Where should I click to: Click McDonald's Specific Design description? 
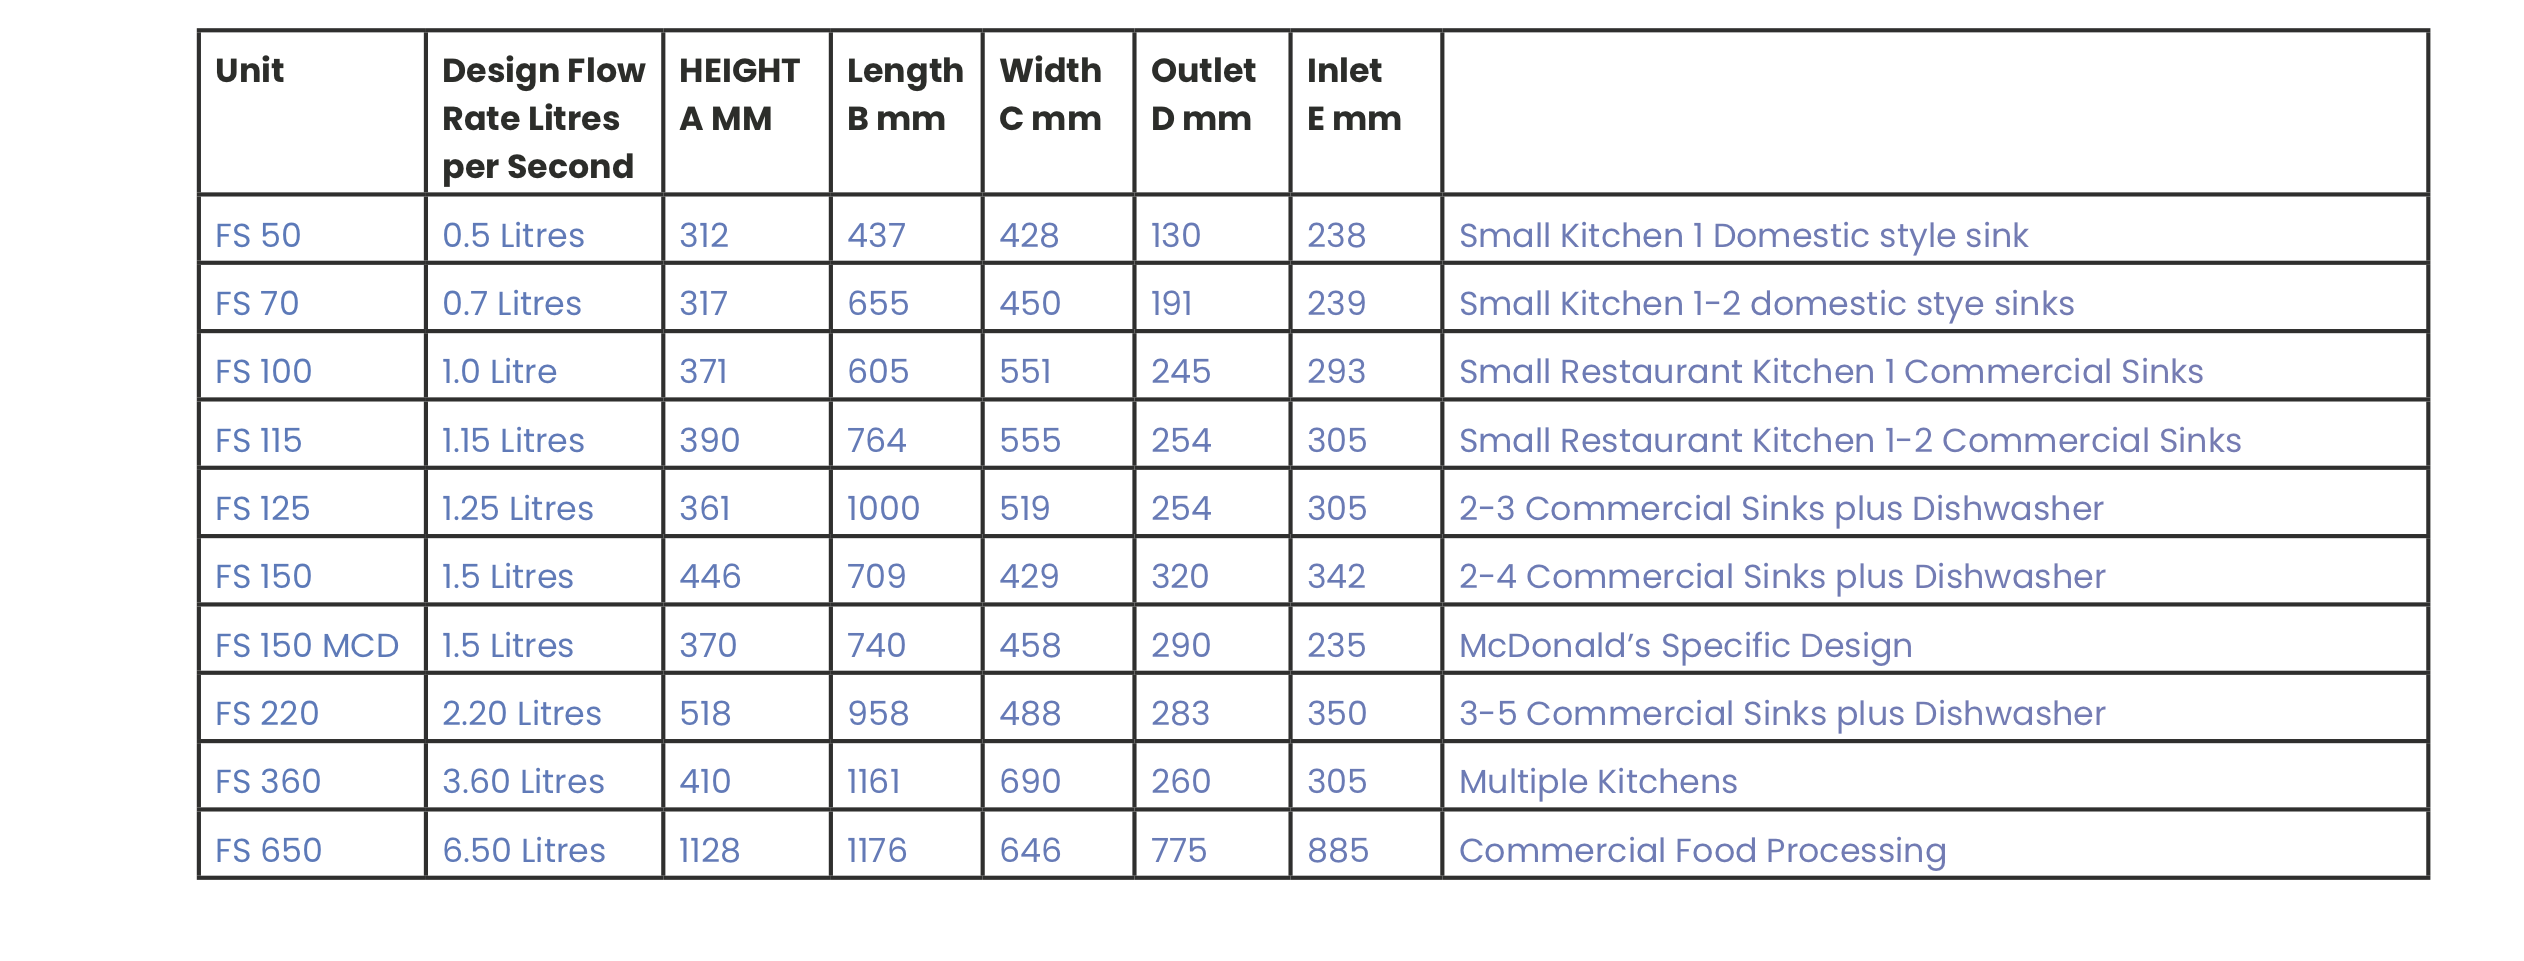(1686, 646)
